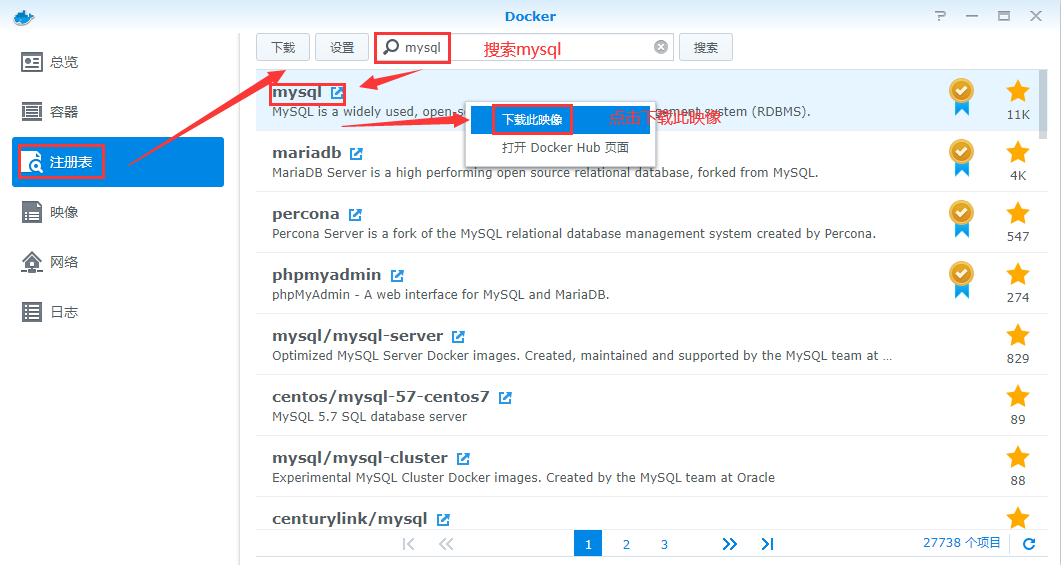The image size is (1061, 565).
Task: Open the 日志 sidebar section
Action: 64,312
